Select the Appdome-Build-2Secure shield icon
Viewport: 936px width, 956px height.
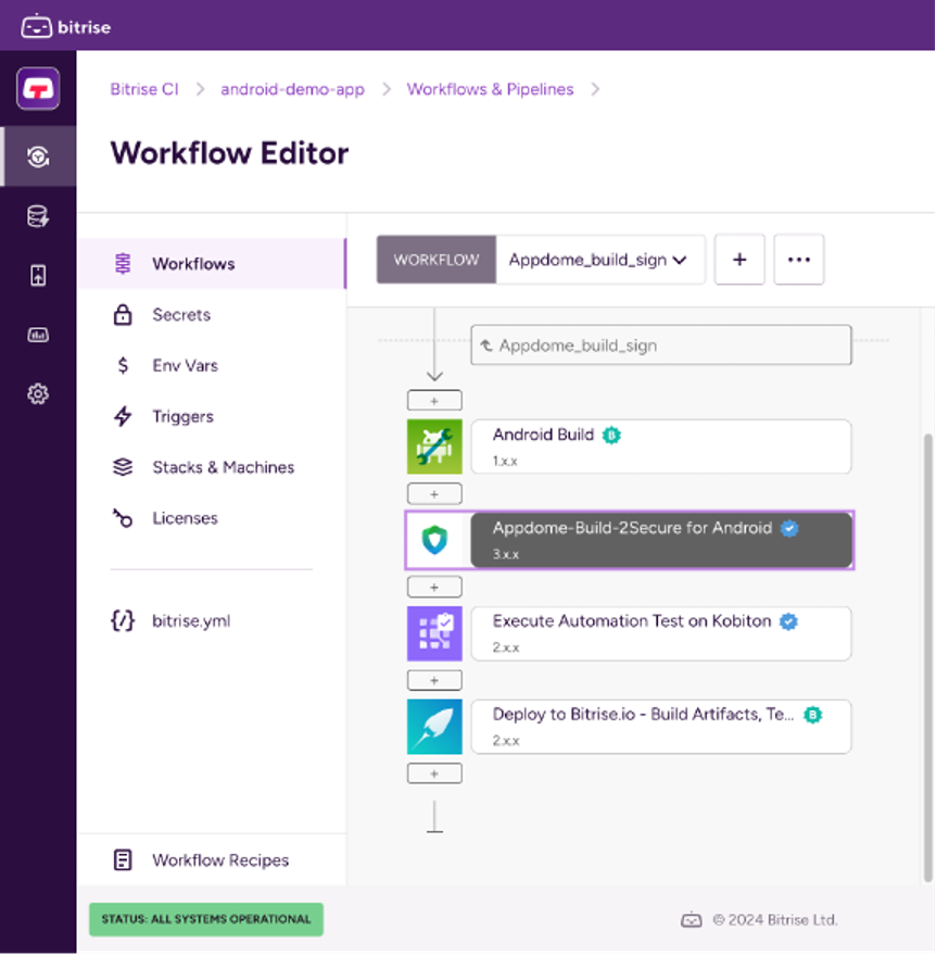(434, 540)
